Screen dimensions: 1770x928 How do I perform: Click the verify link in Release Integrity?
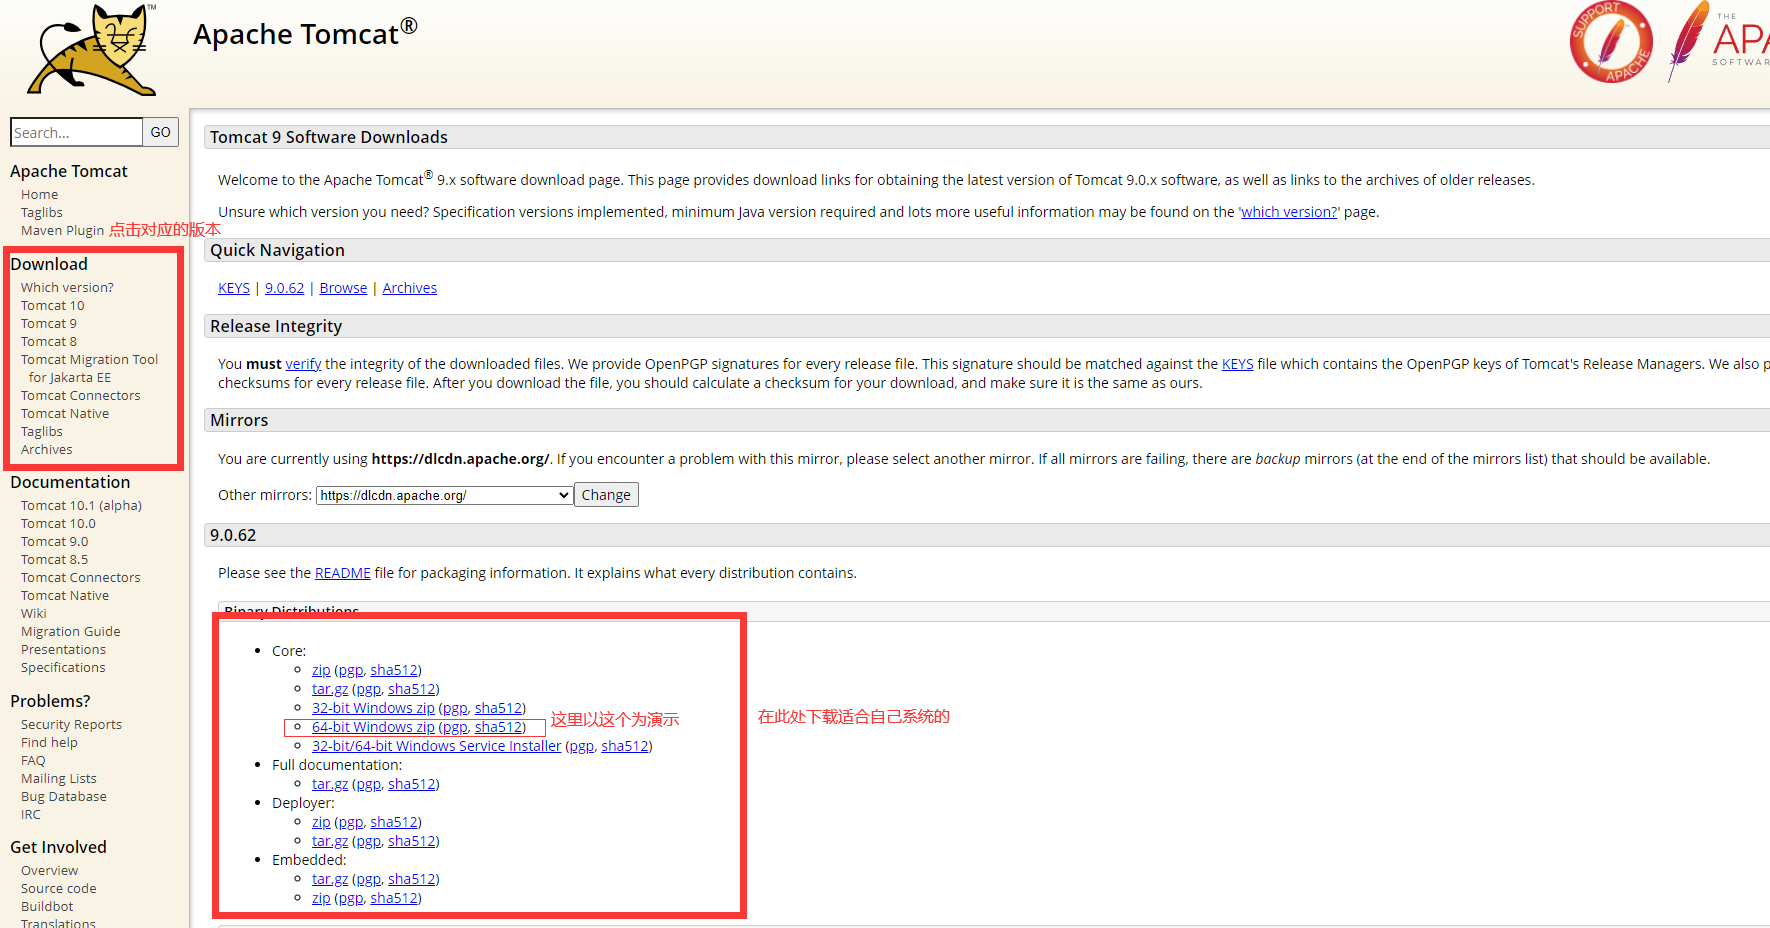tap(303, 364)
